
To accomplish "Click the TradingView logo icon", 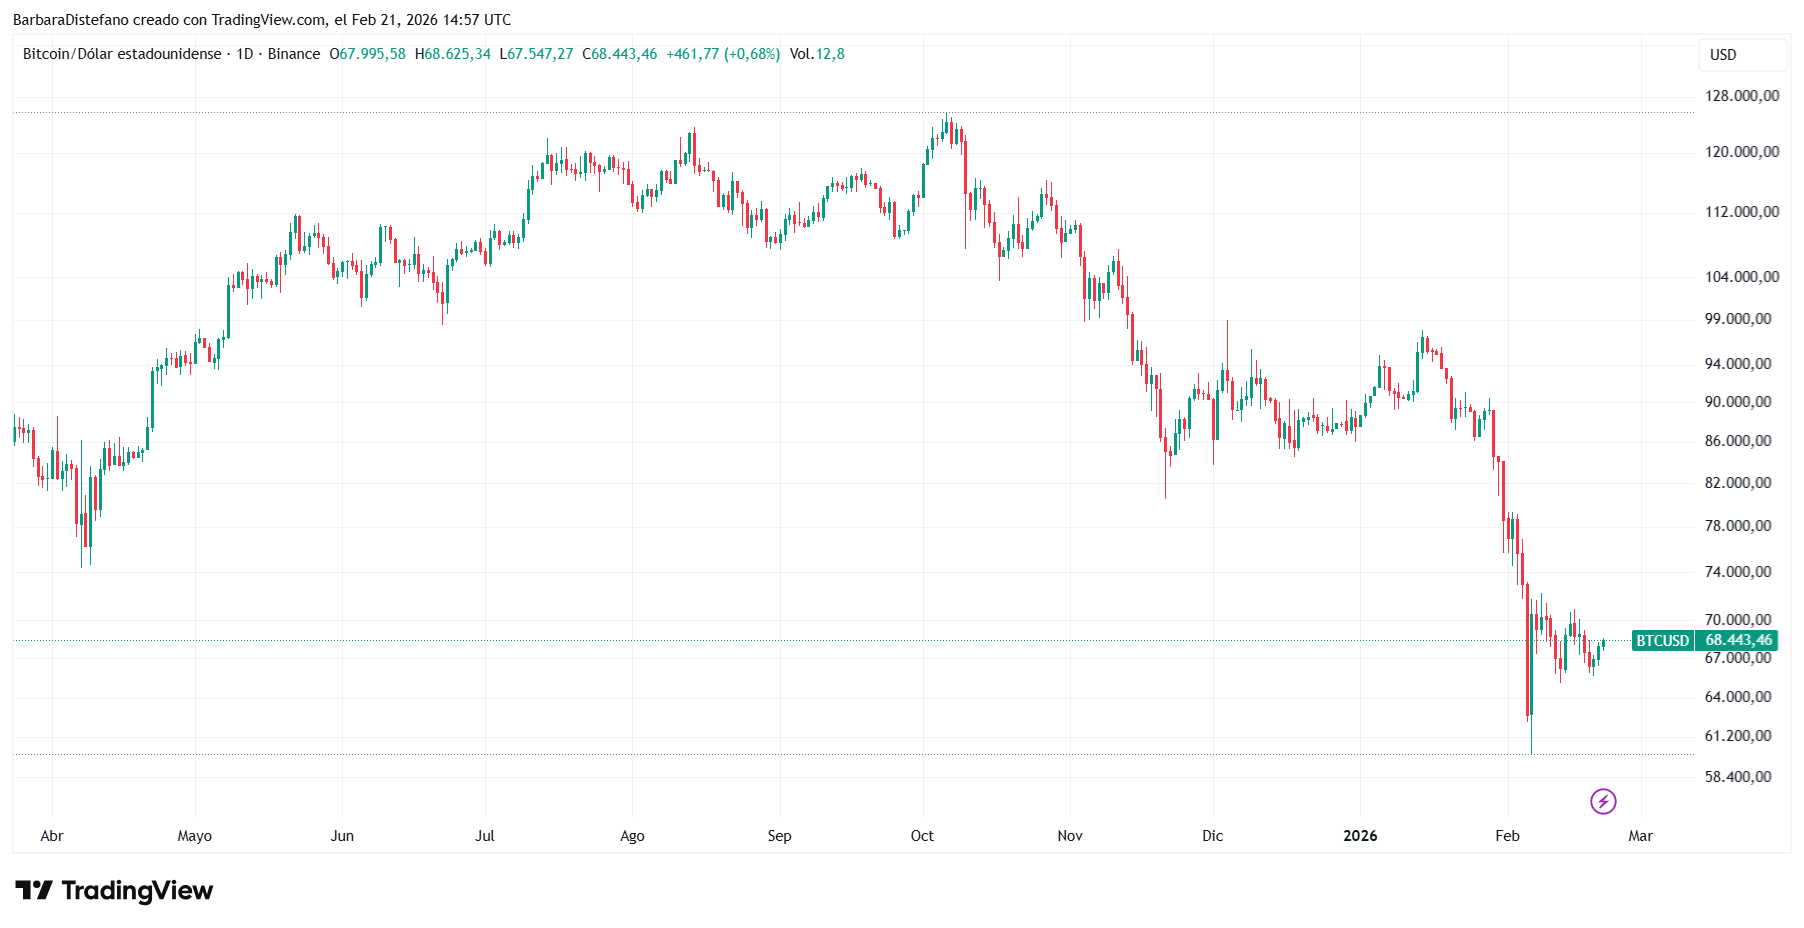I will pyautogui.click(x=34, y=890).
